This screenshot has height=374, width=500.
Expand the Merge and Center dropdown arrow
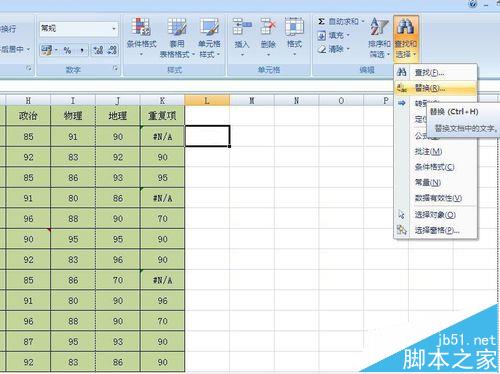(28, 49)
